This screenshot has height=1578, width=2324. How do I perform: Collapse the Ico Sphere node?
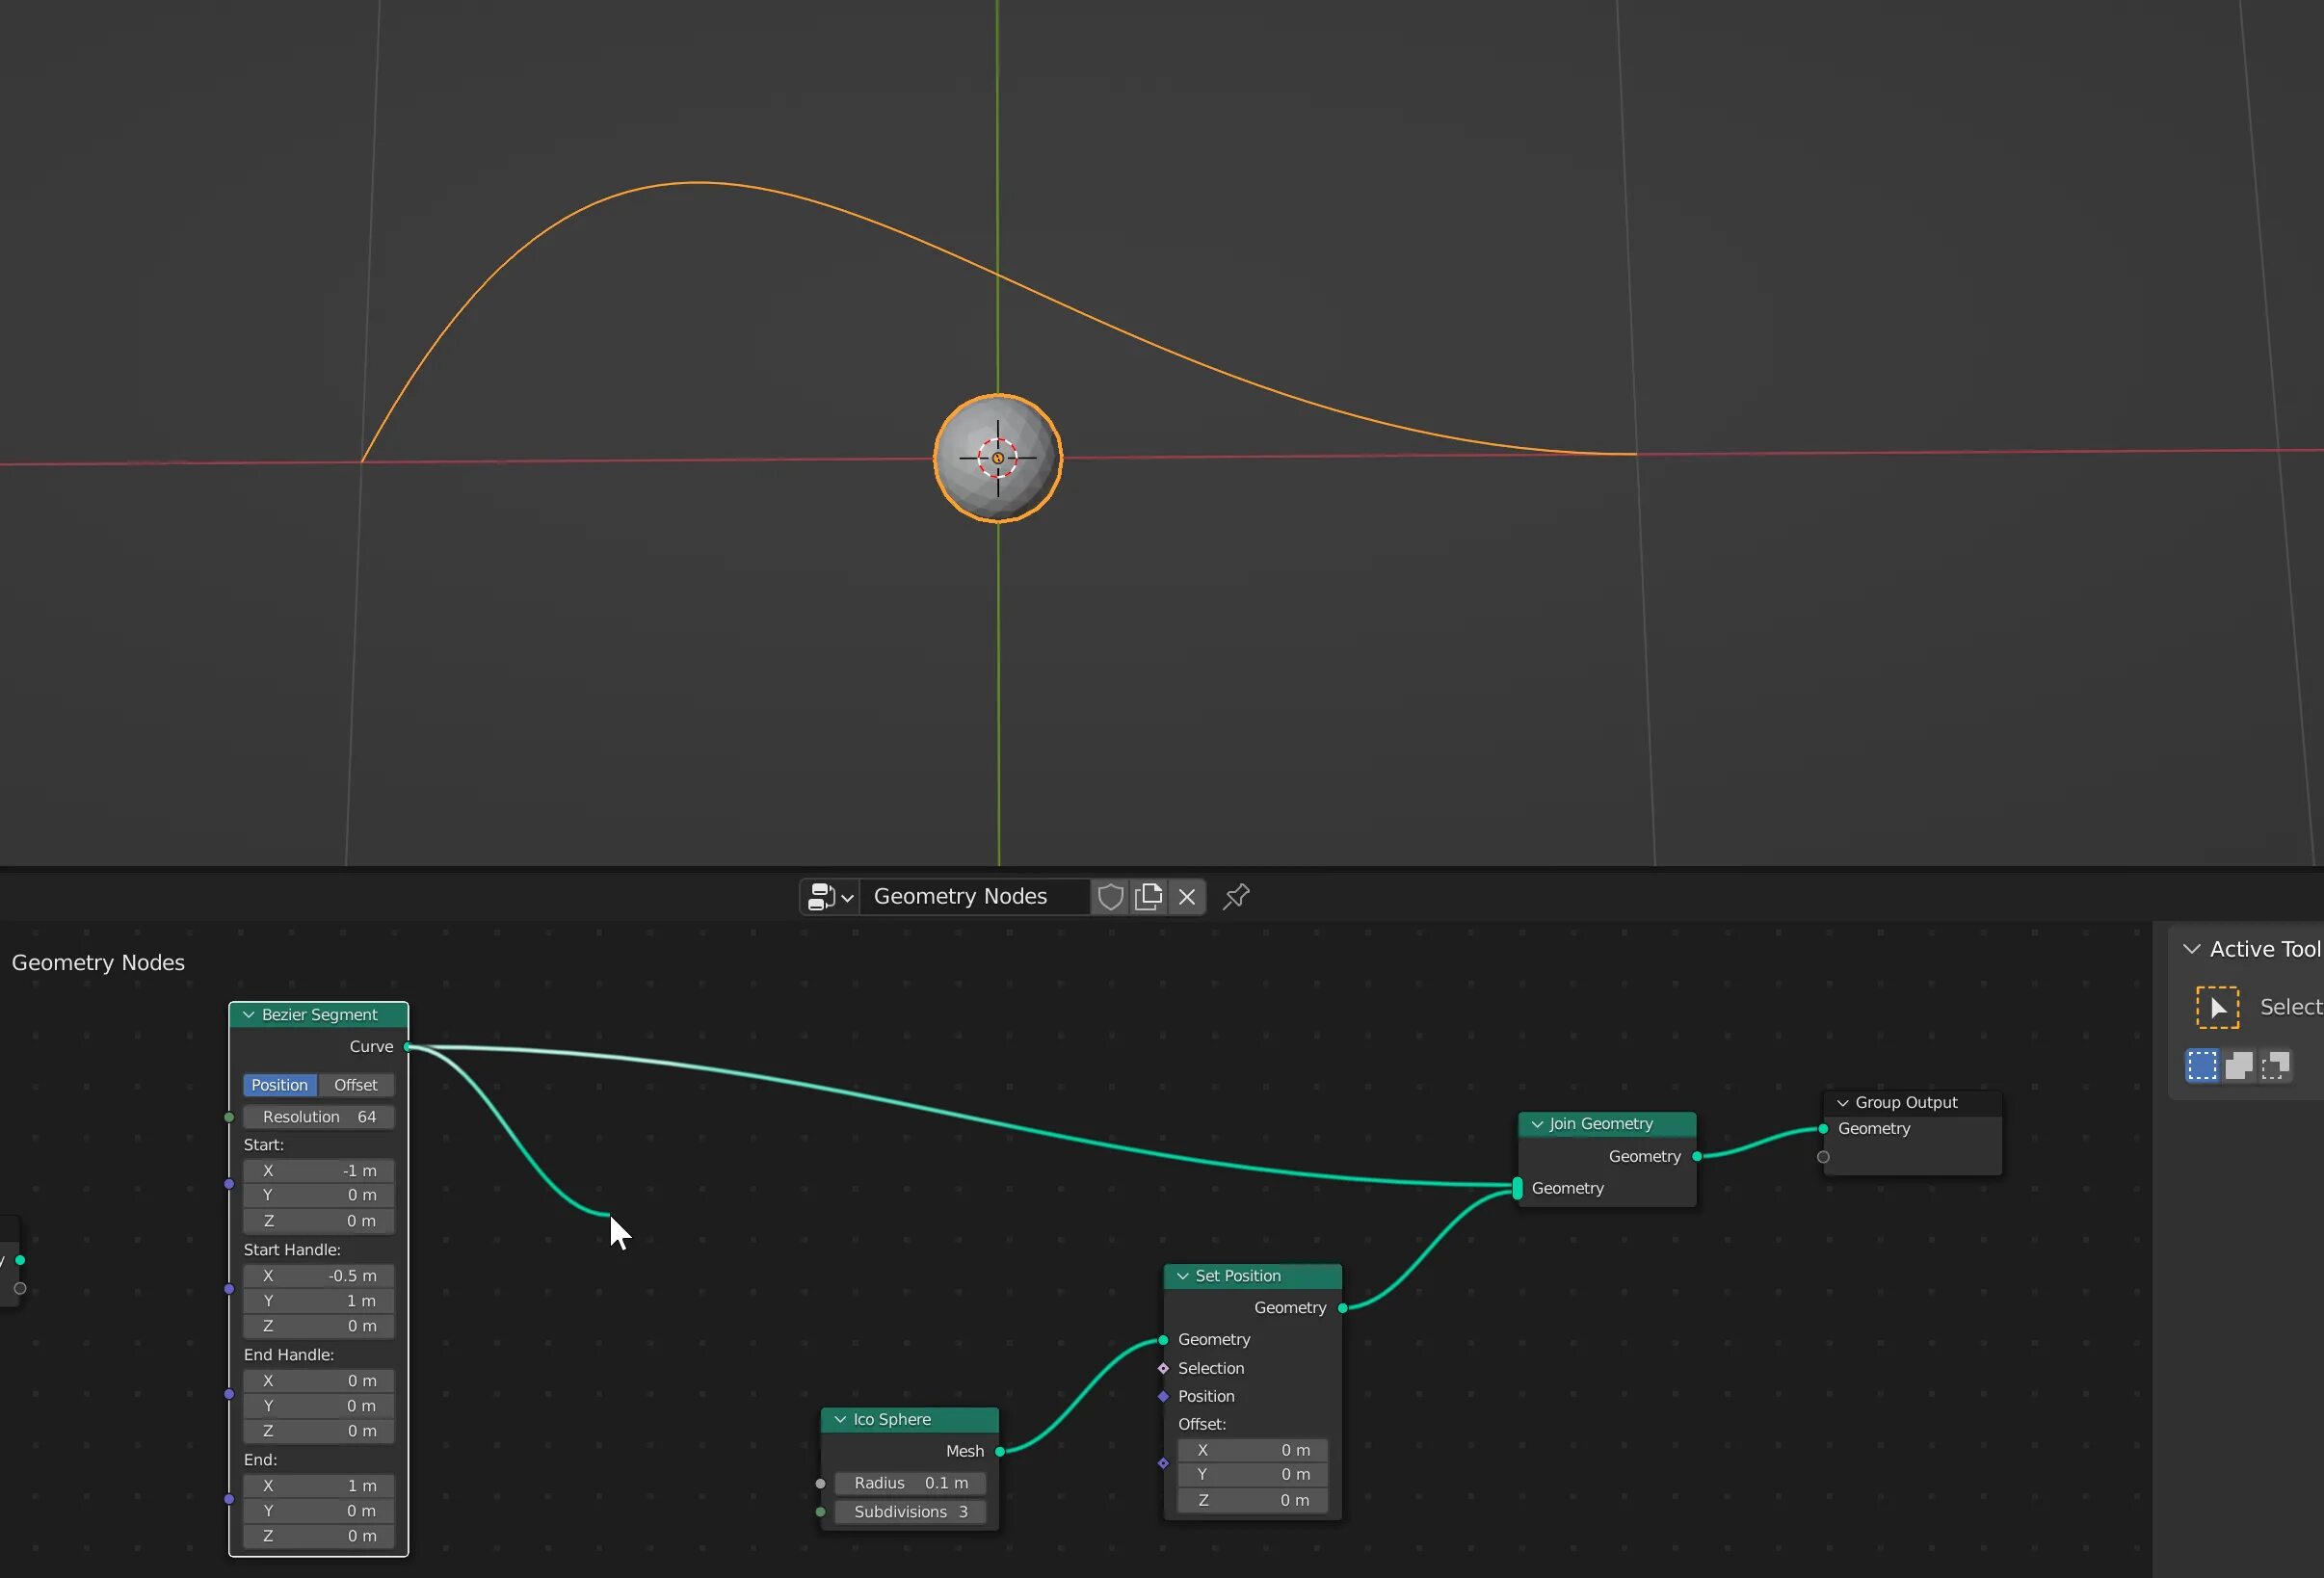(x=840, y=1420)
